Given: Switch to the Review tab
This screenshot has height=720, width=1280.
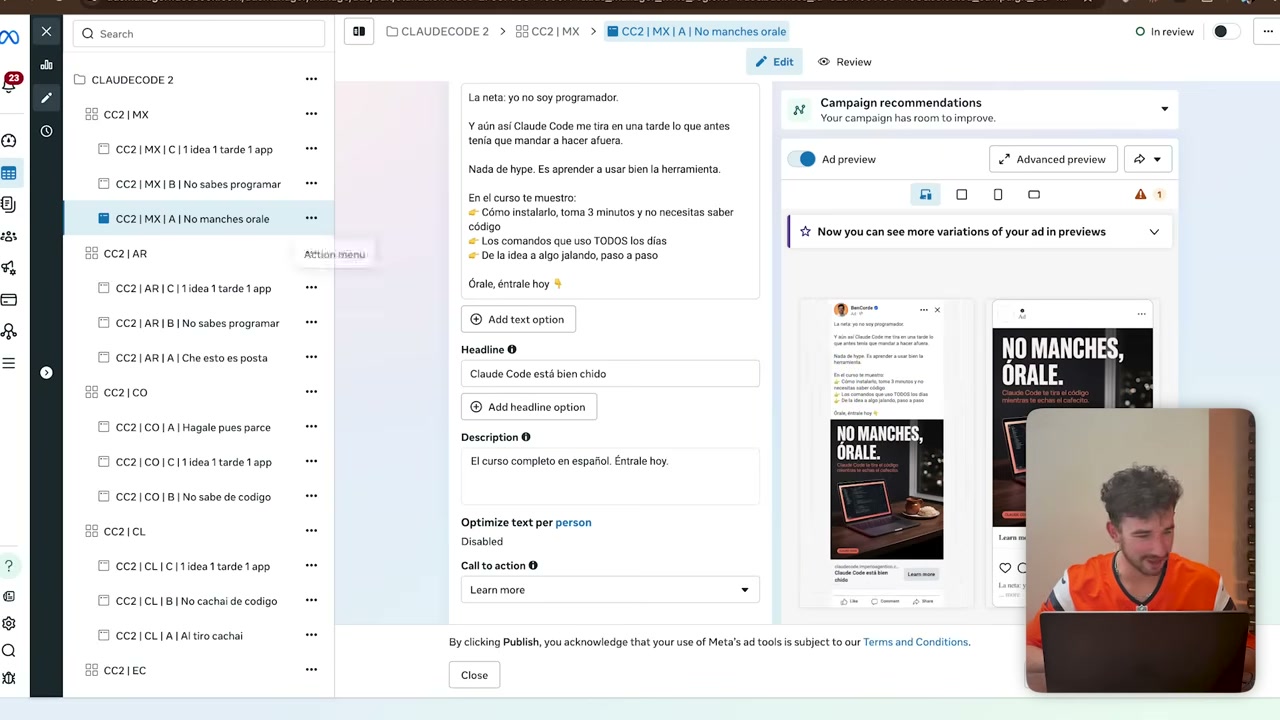Looking at the screenshot, I should 845,62.
